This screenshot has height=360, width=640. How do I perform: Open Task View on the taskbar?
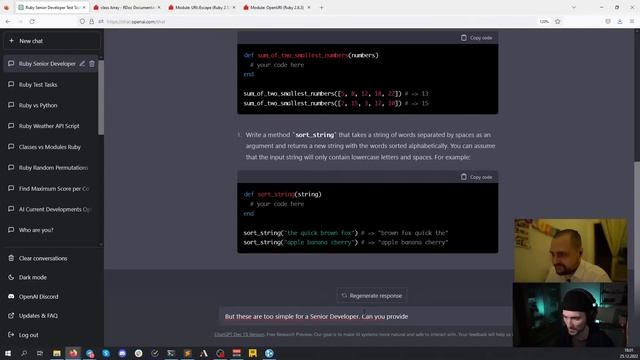pos(40,353)
